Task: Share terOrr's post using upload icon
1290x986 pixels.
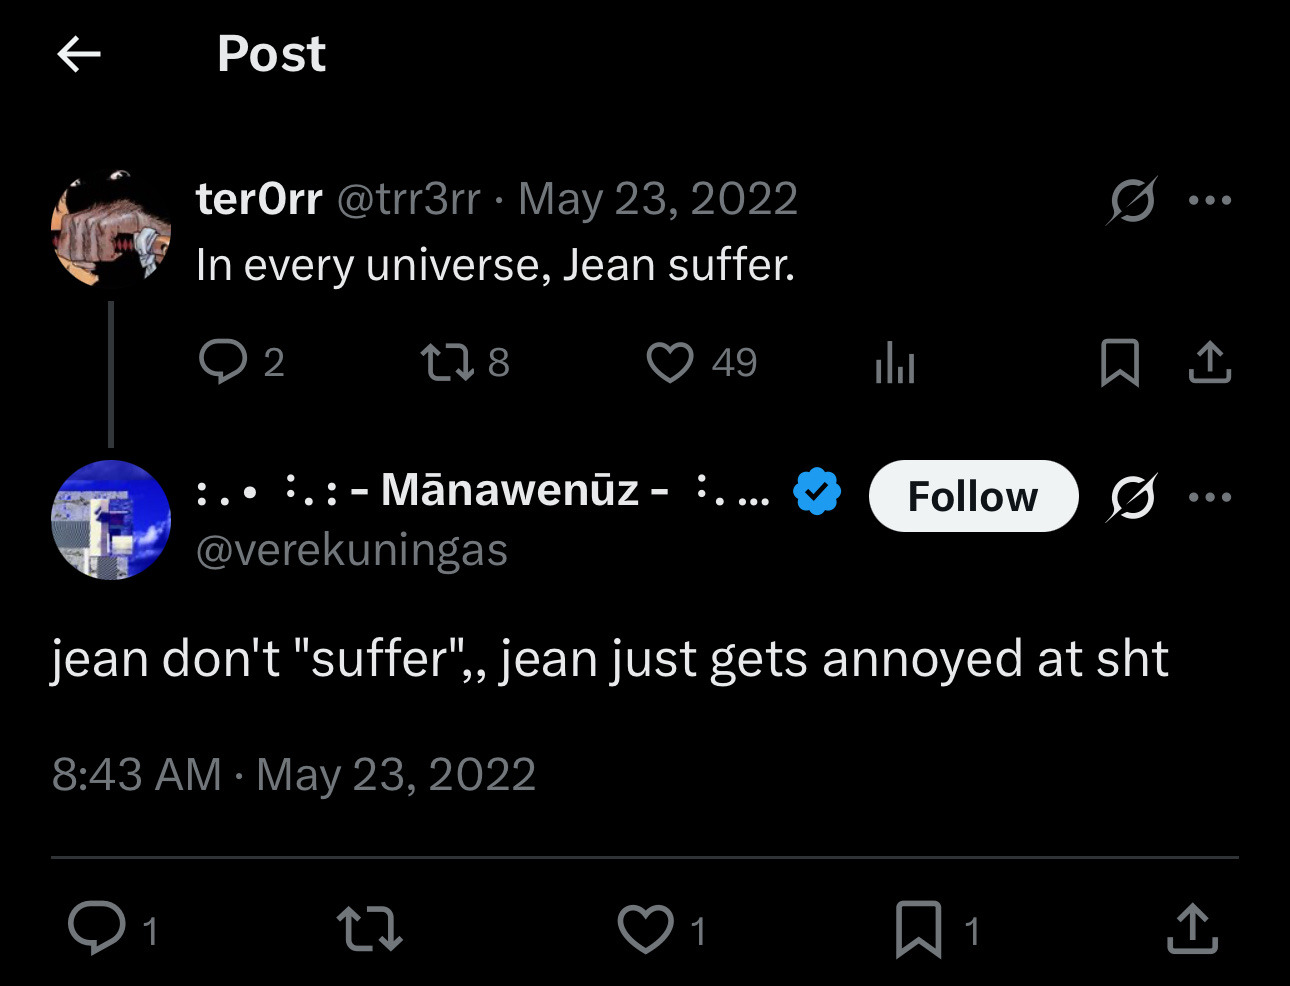Action: coord(1209,362)
